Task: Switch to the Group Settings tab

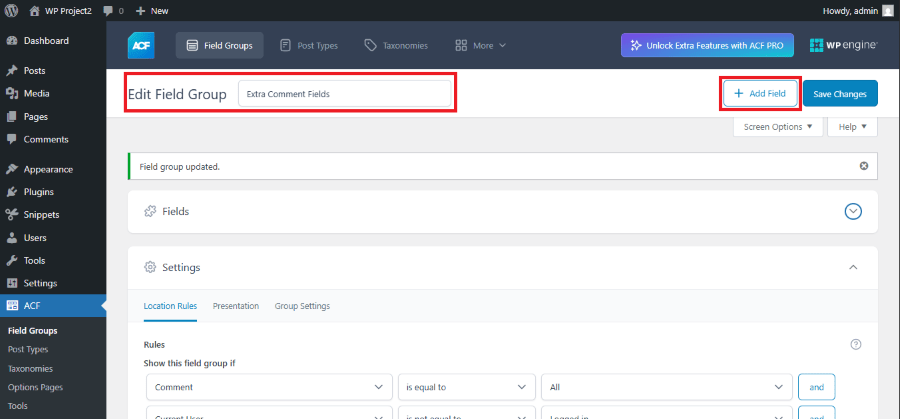Action: click(302, 306)
